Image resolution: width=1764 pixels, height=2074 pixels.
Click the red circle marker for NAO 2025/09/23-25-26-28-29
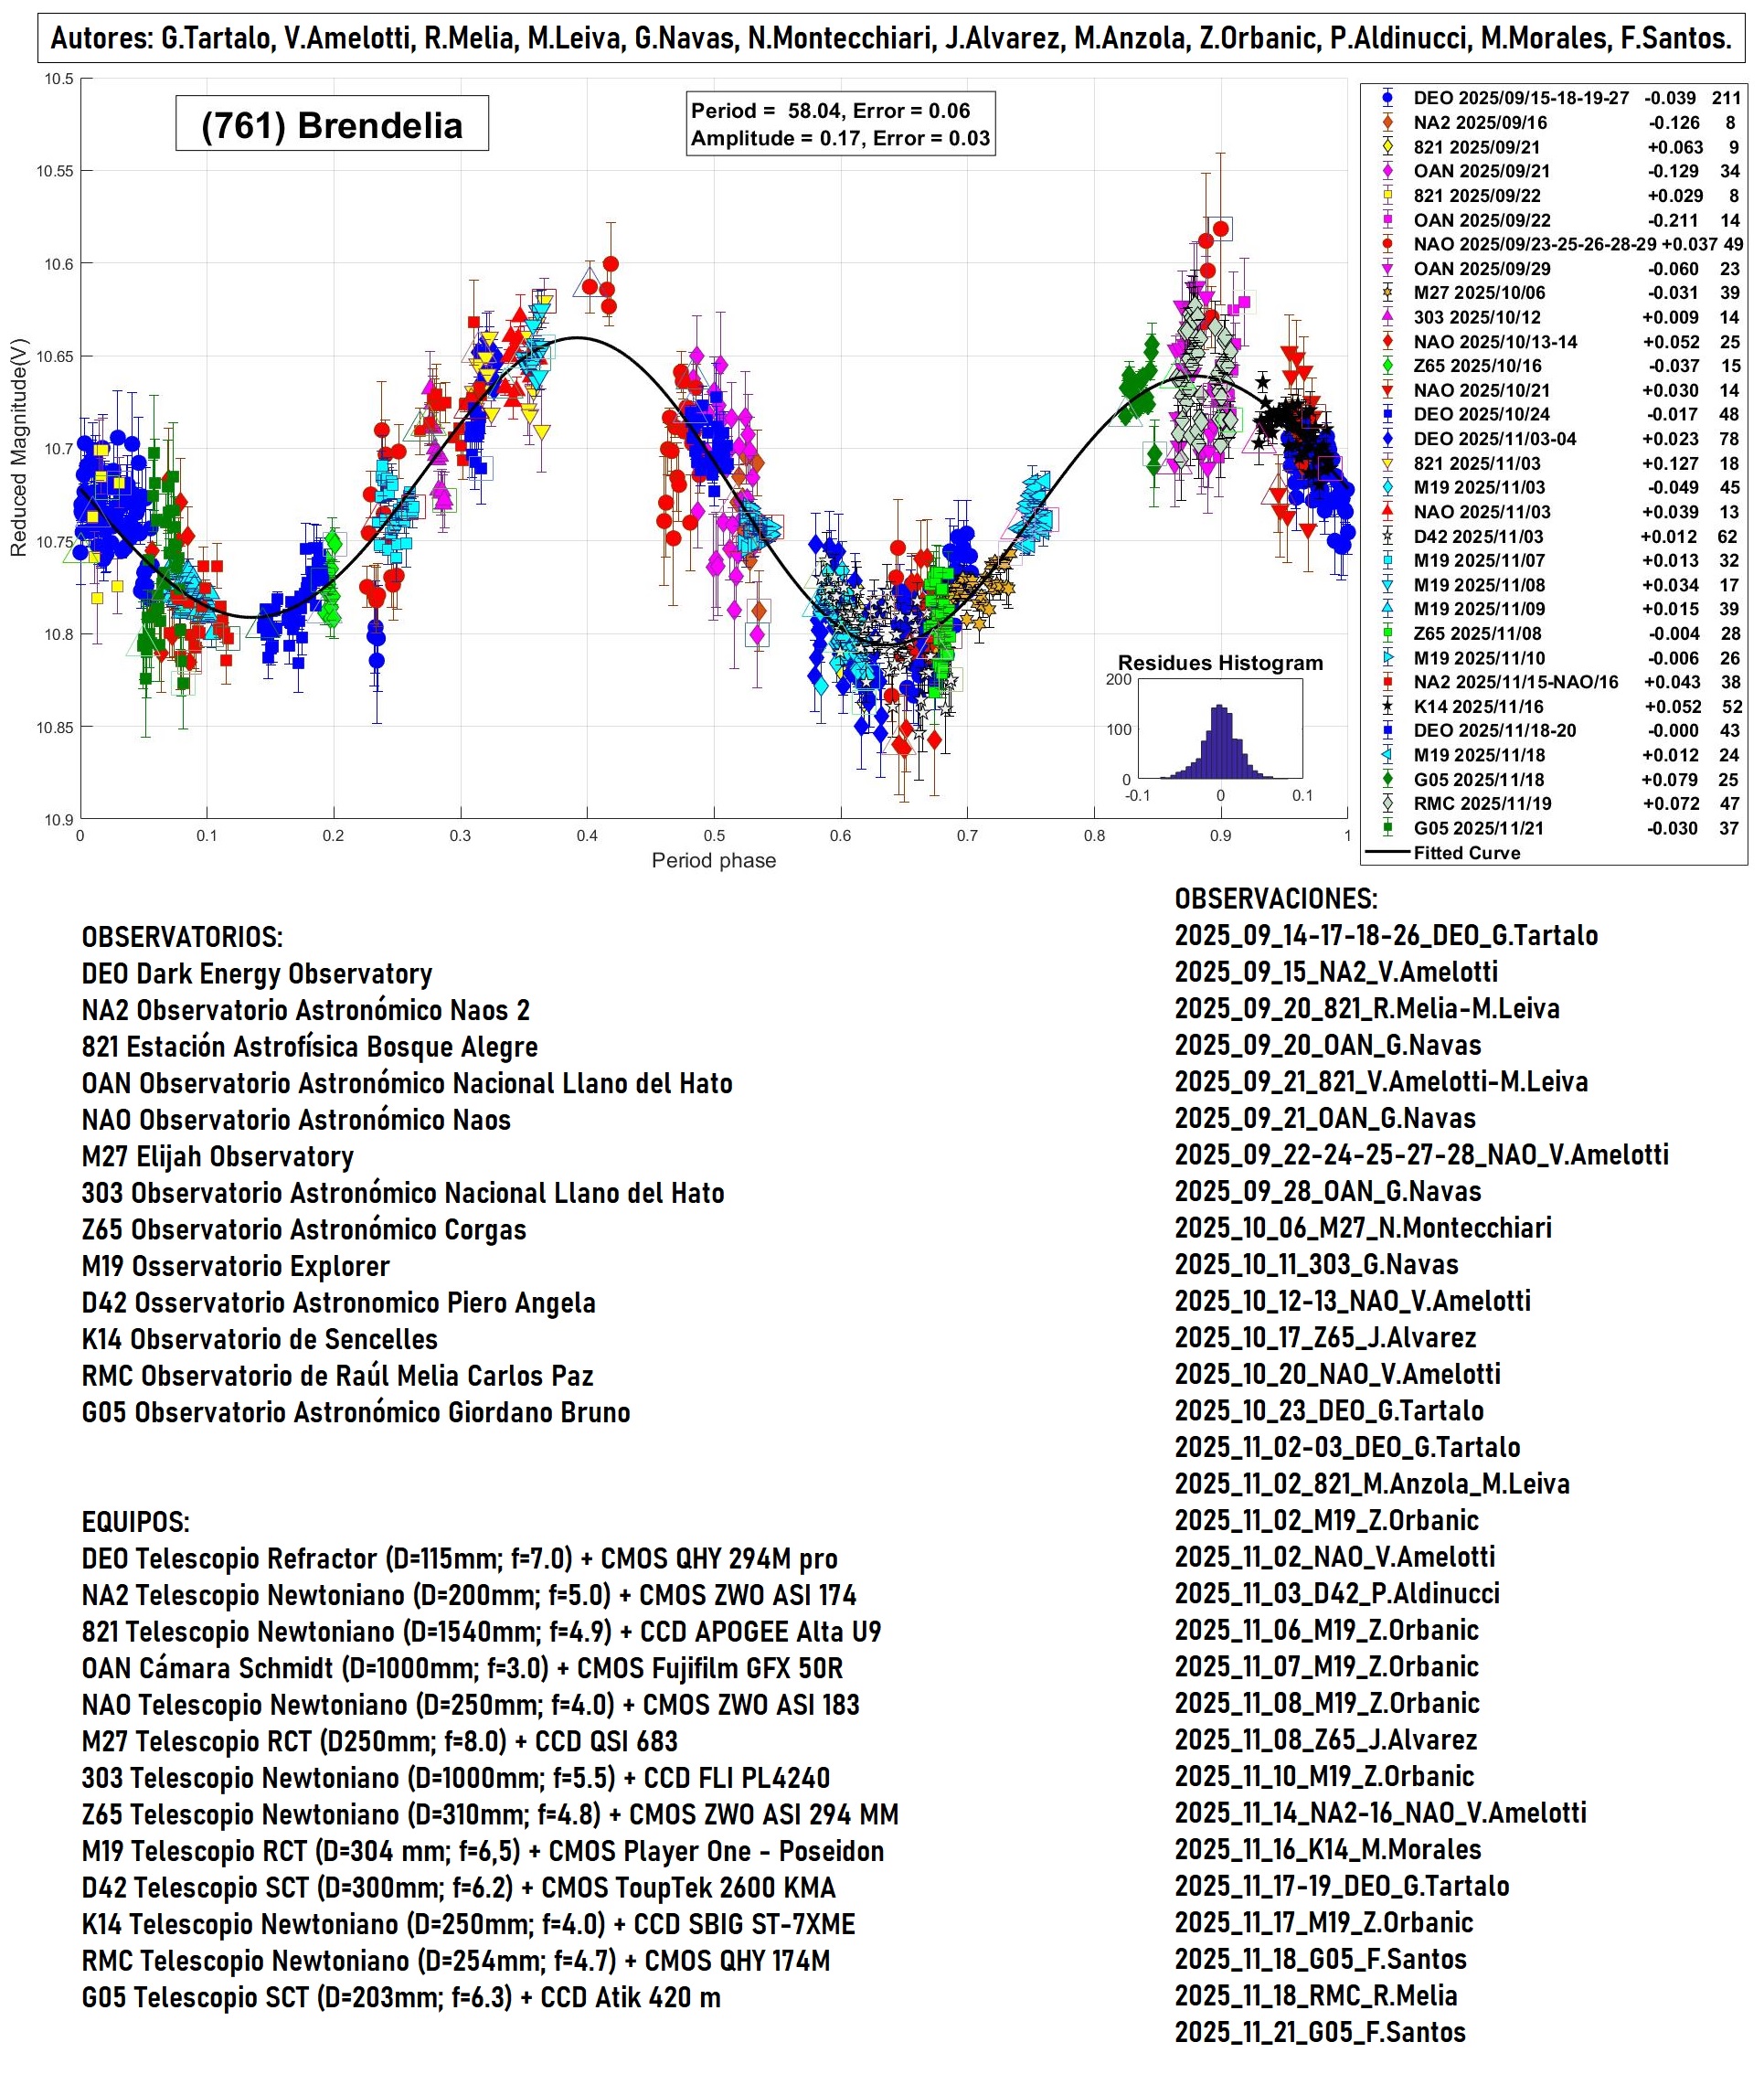1387,244
